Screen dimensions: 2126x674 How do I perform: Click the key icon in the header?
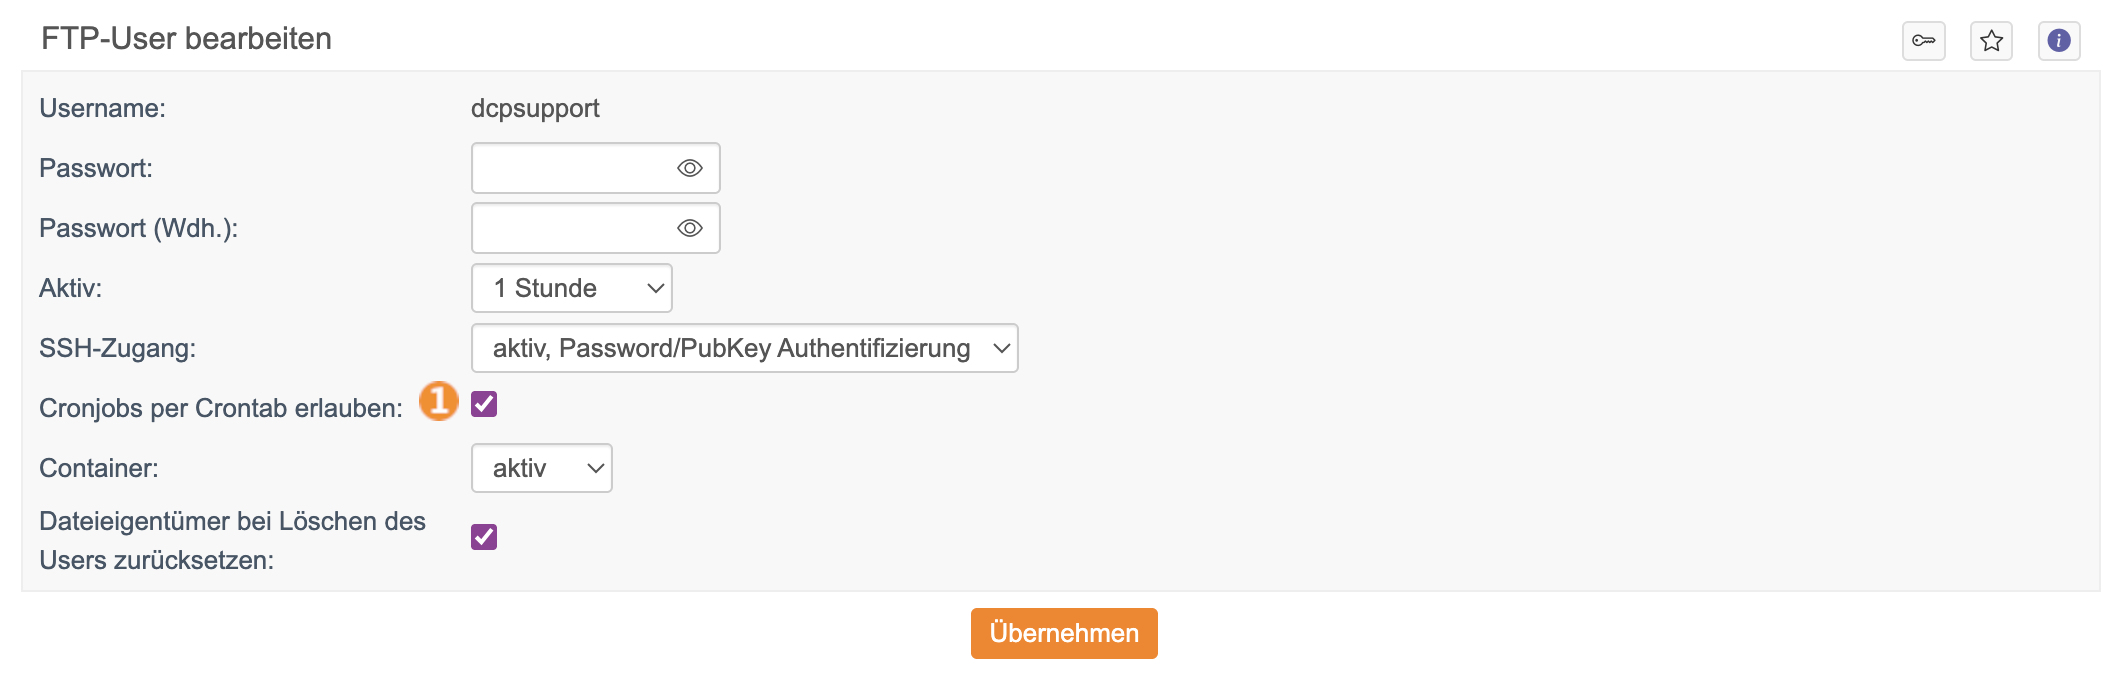click(x=1923, y=41)
